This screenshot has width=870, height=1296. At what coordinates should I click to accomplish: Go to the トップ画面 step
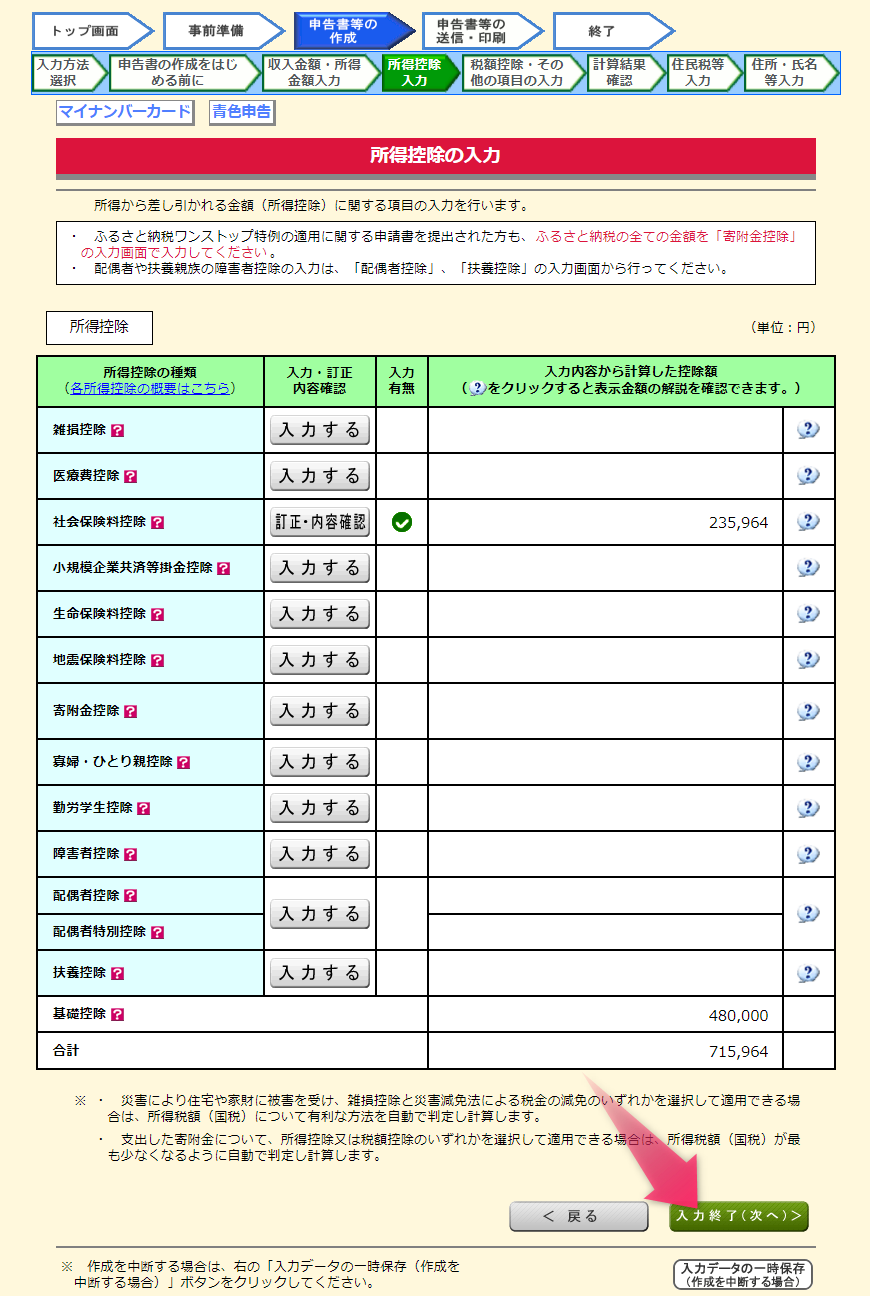point(91,31)
